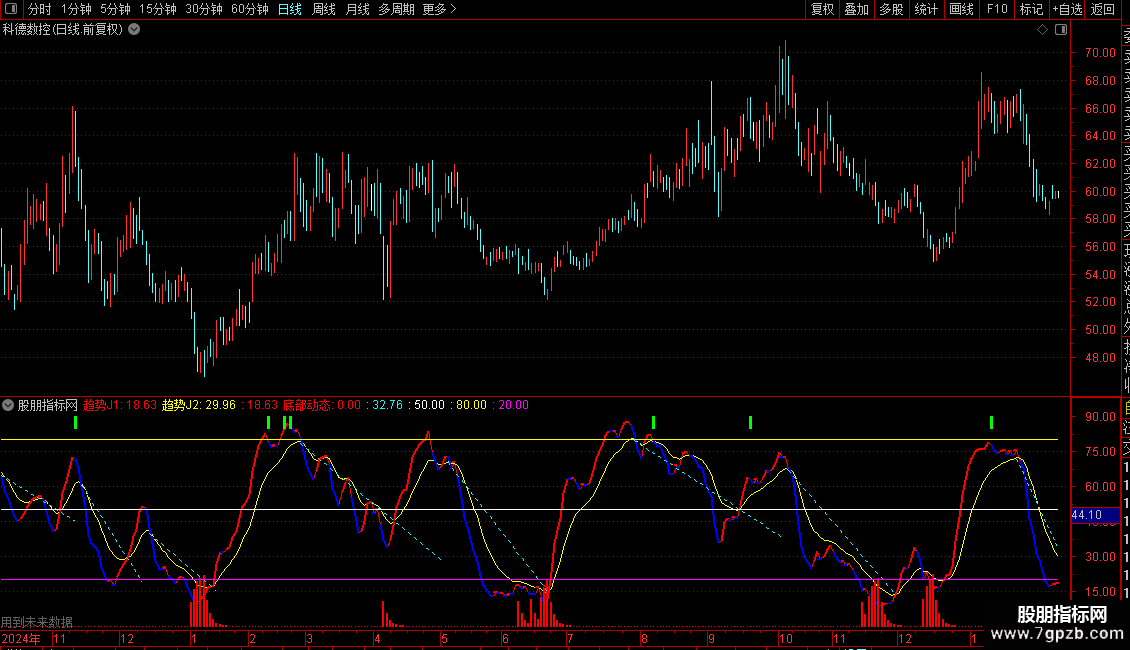The height and width of the screenshot is (650, 1130).
Task: Open the 画线 drawing tools
Action: (x=961, y=9)
